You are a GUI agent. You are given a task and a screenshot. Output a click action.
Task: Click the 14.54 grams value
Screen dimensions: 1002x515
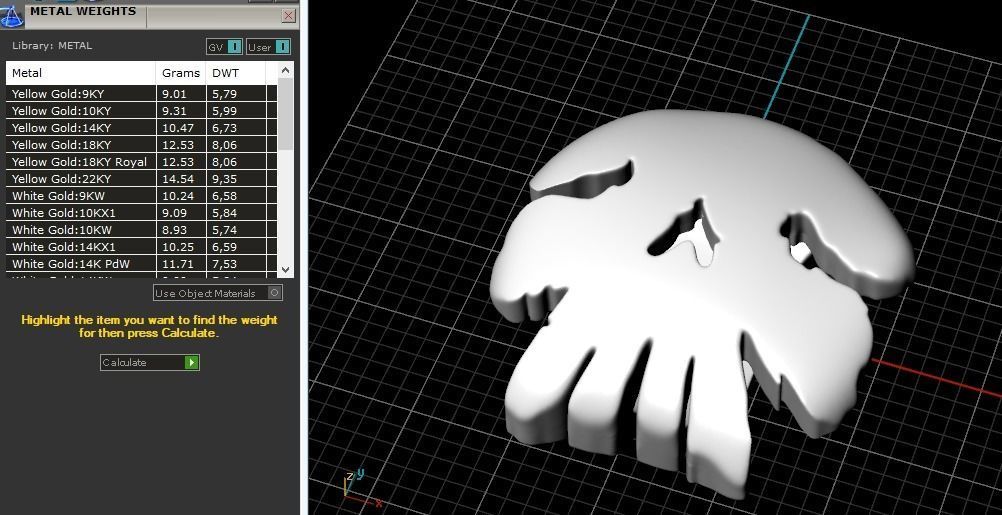pos(178,179)
